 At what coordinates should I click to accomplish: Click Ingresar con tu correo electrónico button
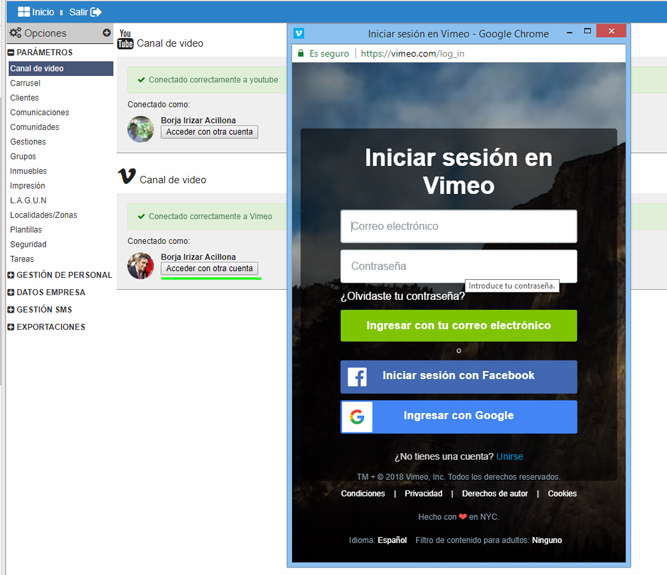pyautogui.click(x=459, y=326)
